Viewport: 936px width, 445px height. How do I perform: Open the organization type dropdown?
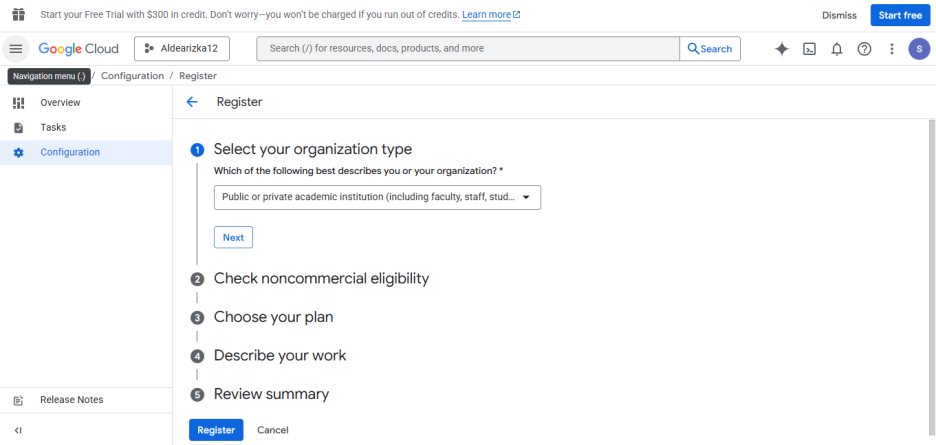click(x=377, y=197)
